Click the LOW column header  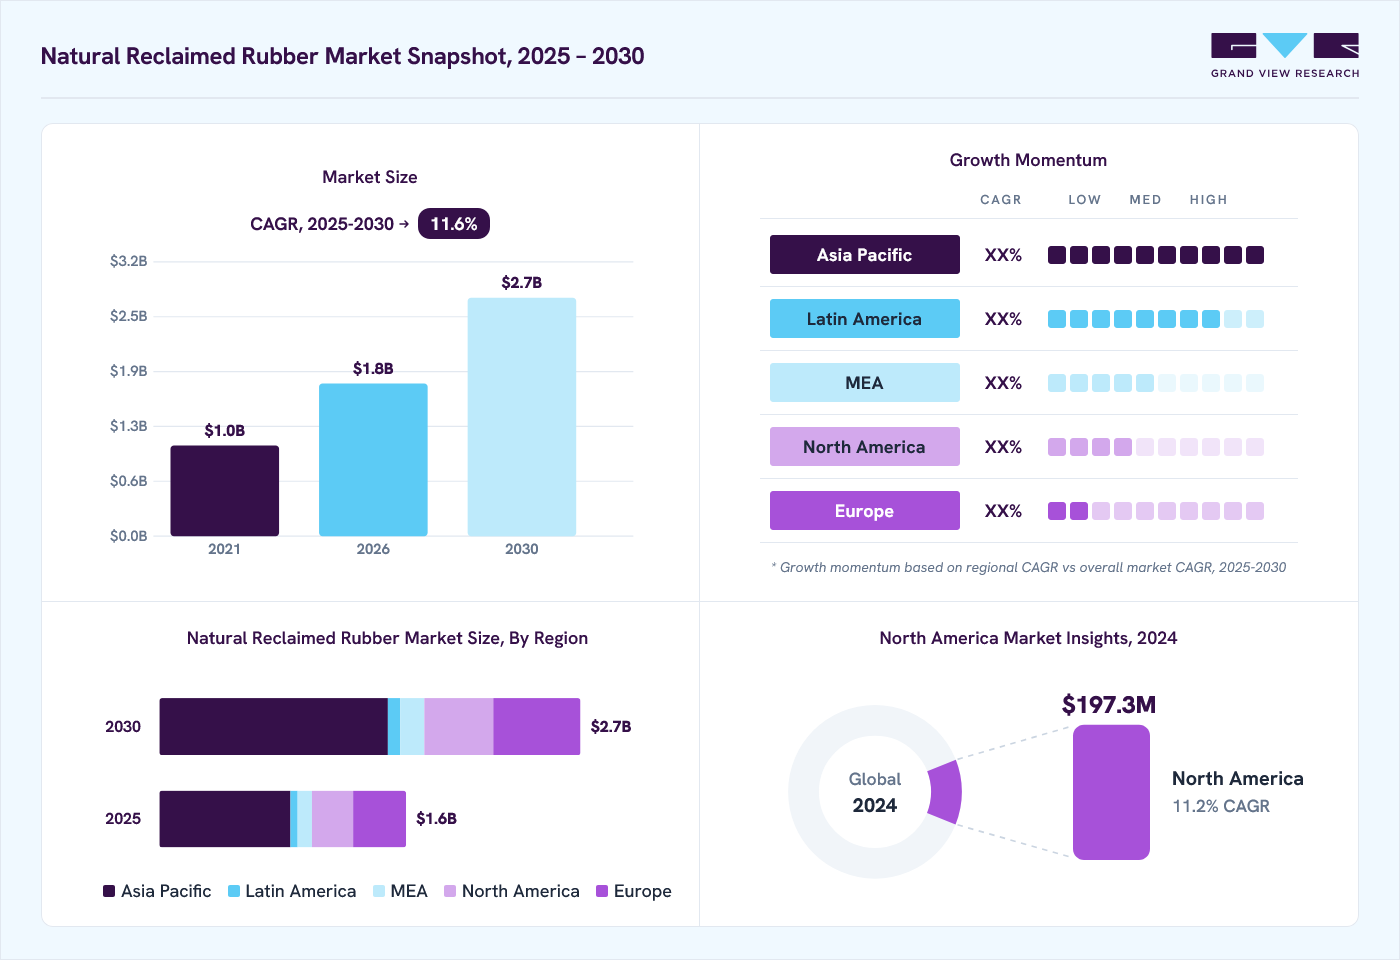click(x=1084, y=200)
